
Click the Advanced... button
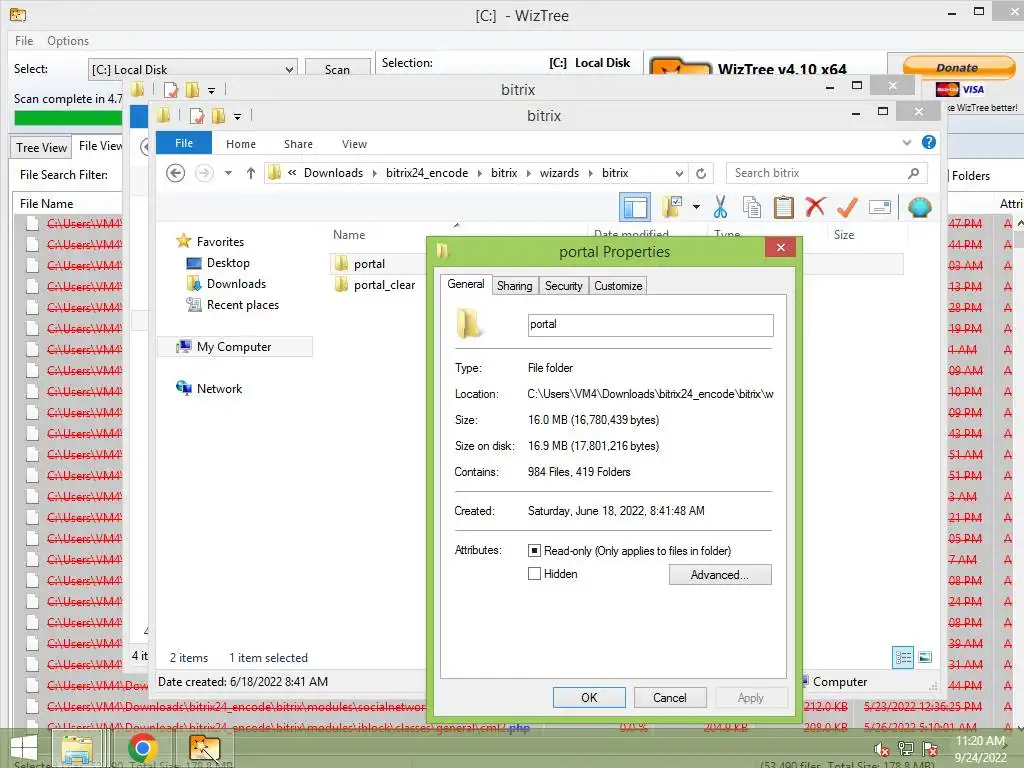pyautogui.click(x=720, y=575)
